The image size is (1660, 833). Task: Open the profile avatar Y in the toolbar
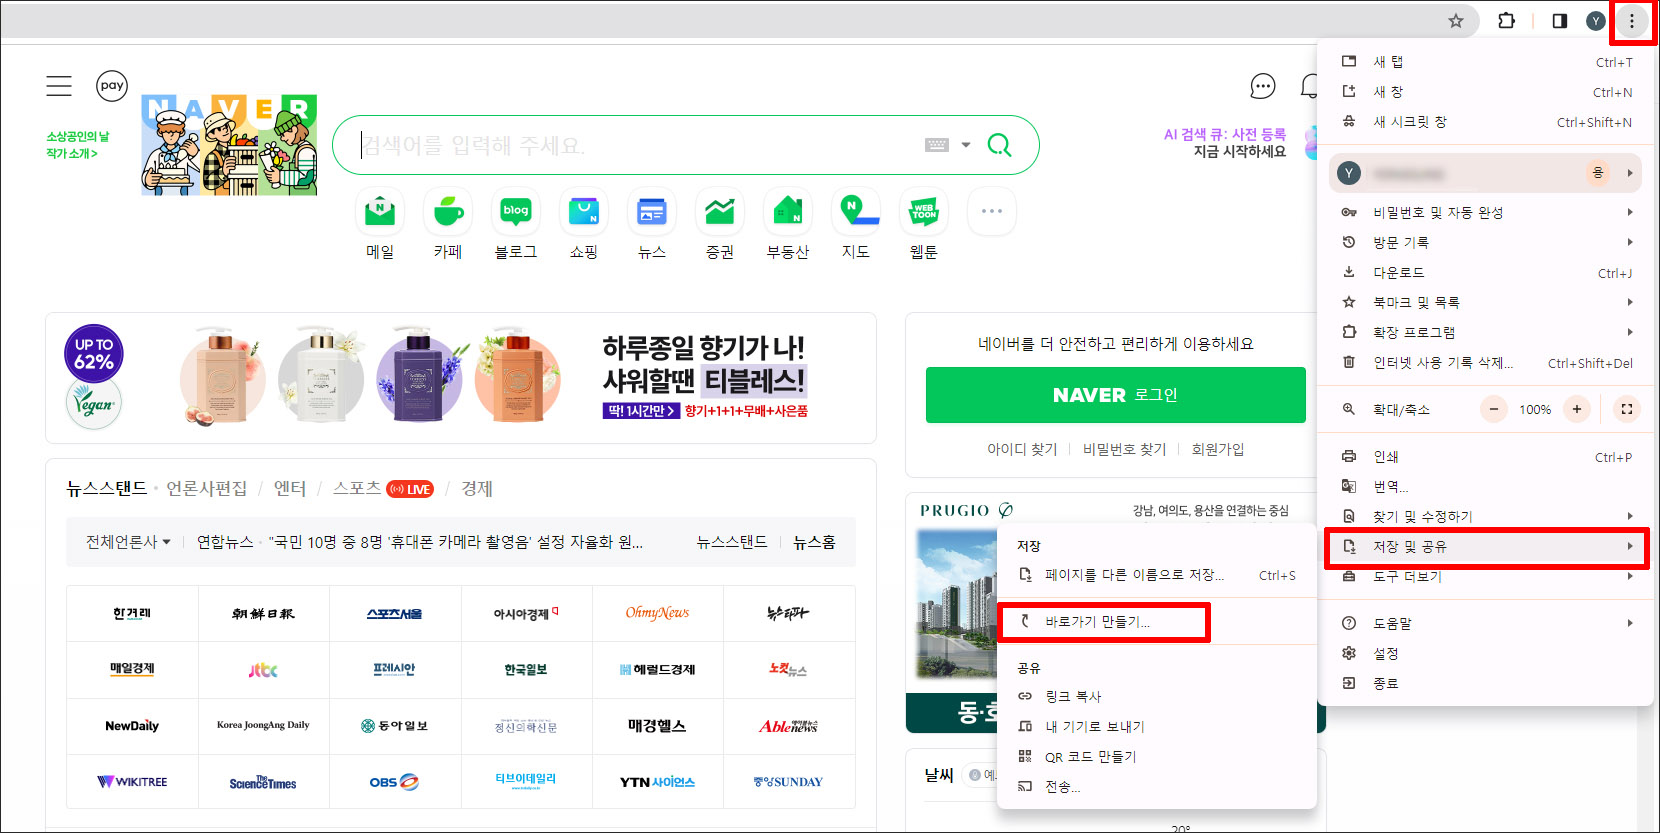click(1595, 21)
